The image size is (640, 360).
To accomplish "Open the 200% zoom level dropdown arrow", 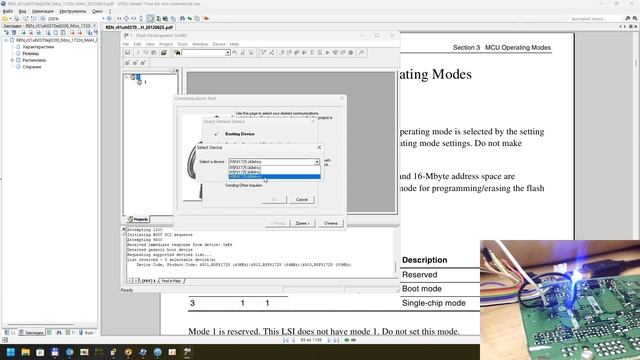I will pos(103,18).
